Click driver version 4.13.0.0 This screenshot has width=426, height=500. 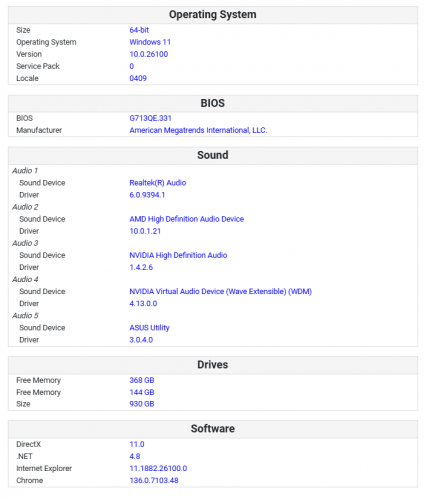(143, 303)
